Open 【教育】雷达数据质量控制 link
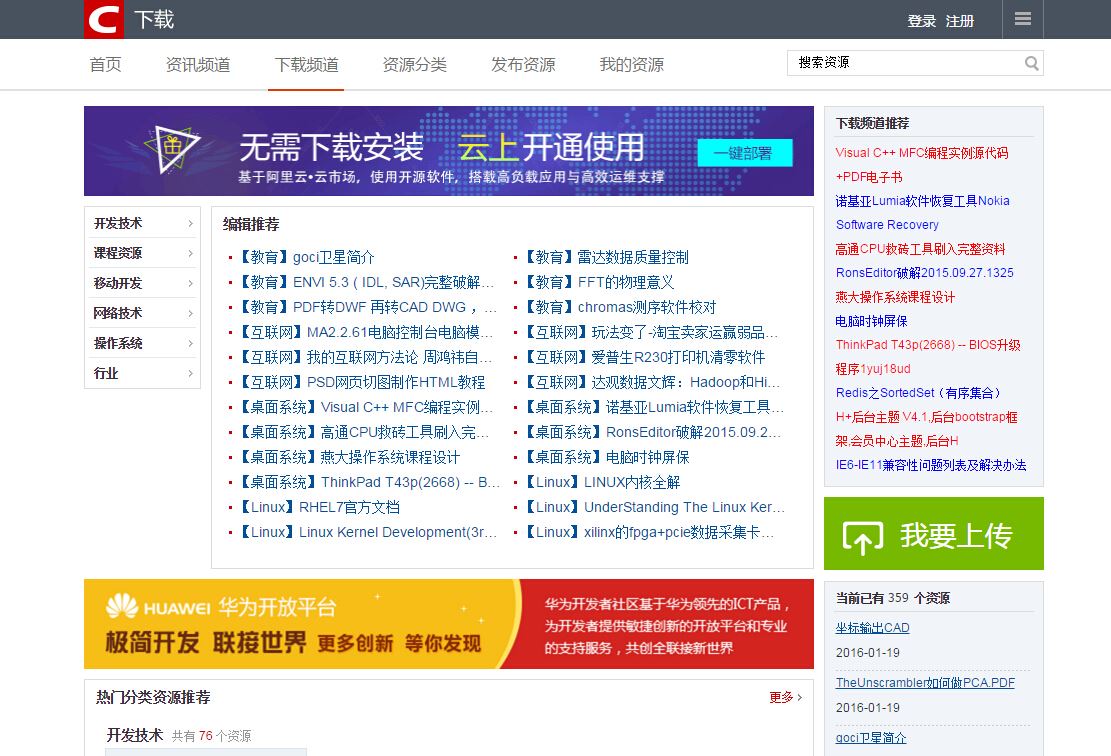This screenshot has width=1111, height=756. click(606, 257)
